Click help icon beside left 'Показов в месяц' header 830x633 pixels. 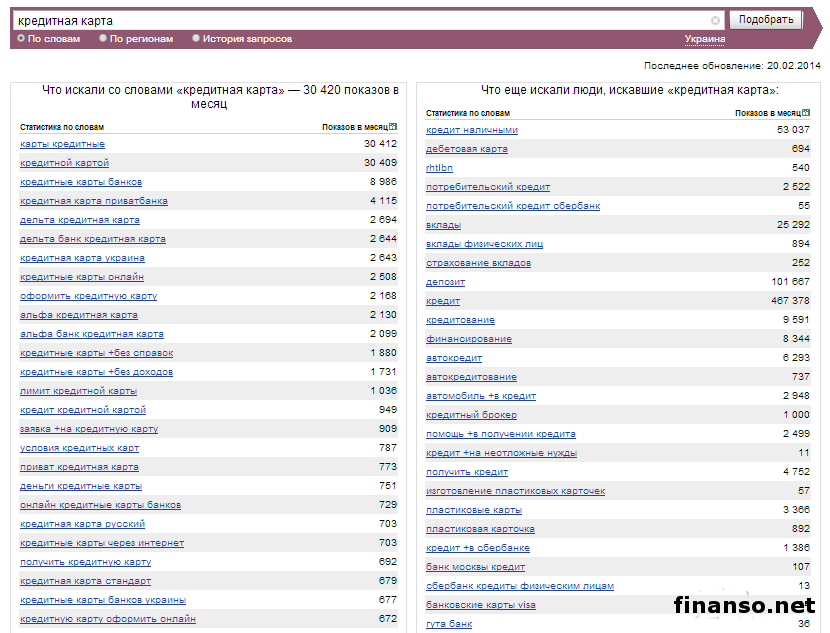393,127
